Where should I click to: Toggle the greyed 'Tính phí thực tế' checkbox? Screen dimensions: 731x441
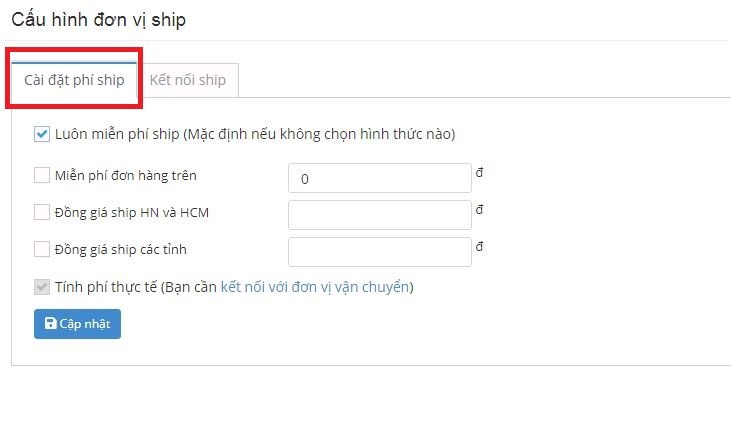42,287
